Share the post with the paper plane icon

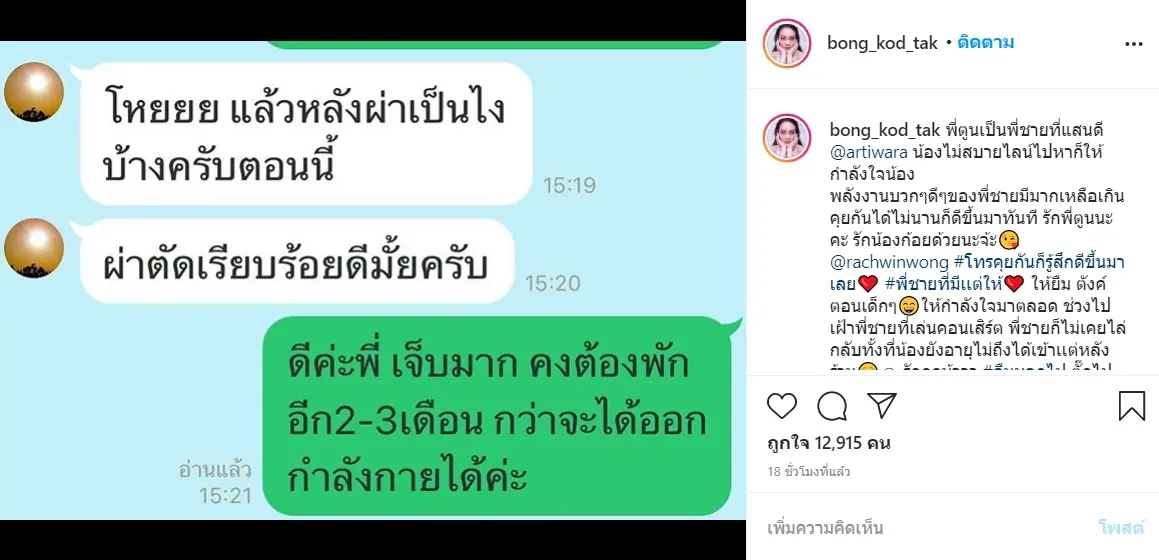tap(881, 406)
